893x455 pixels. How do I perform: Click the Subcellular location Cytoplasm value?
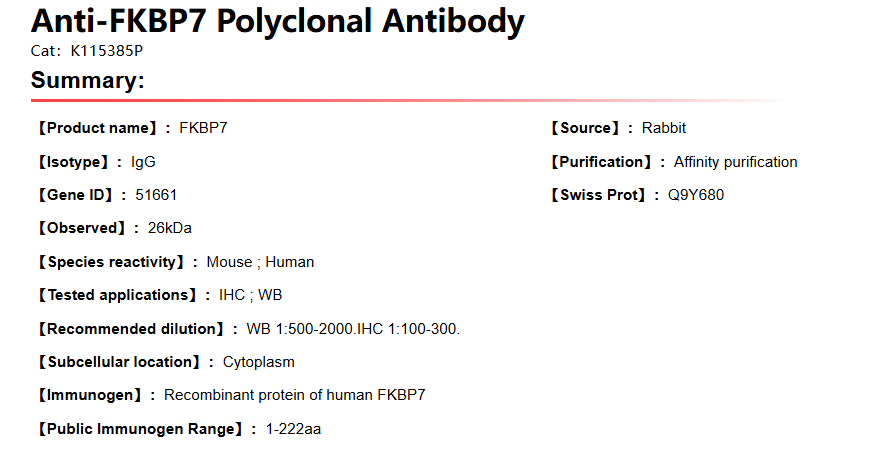[x=259, y=362]
